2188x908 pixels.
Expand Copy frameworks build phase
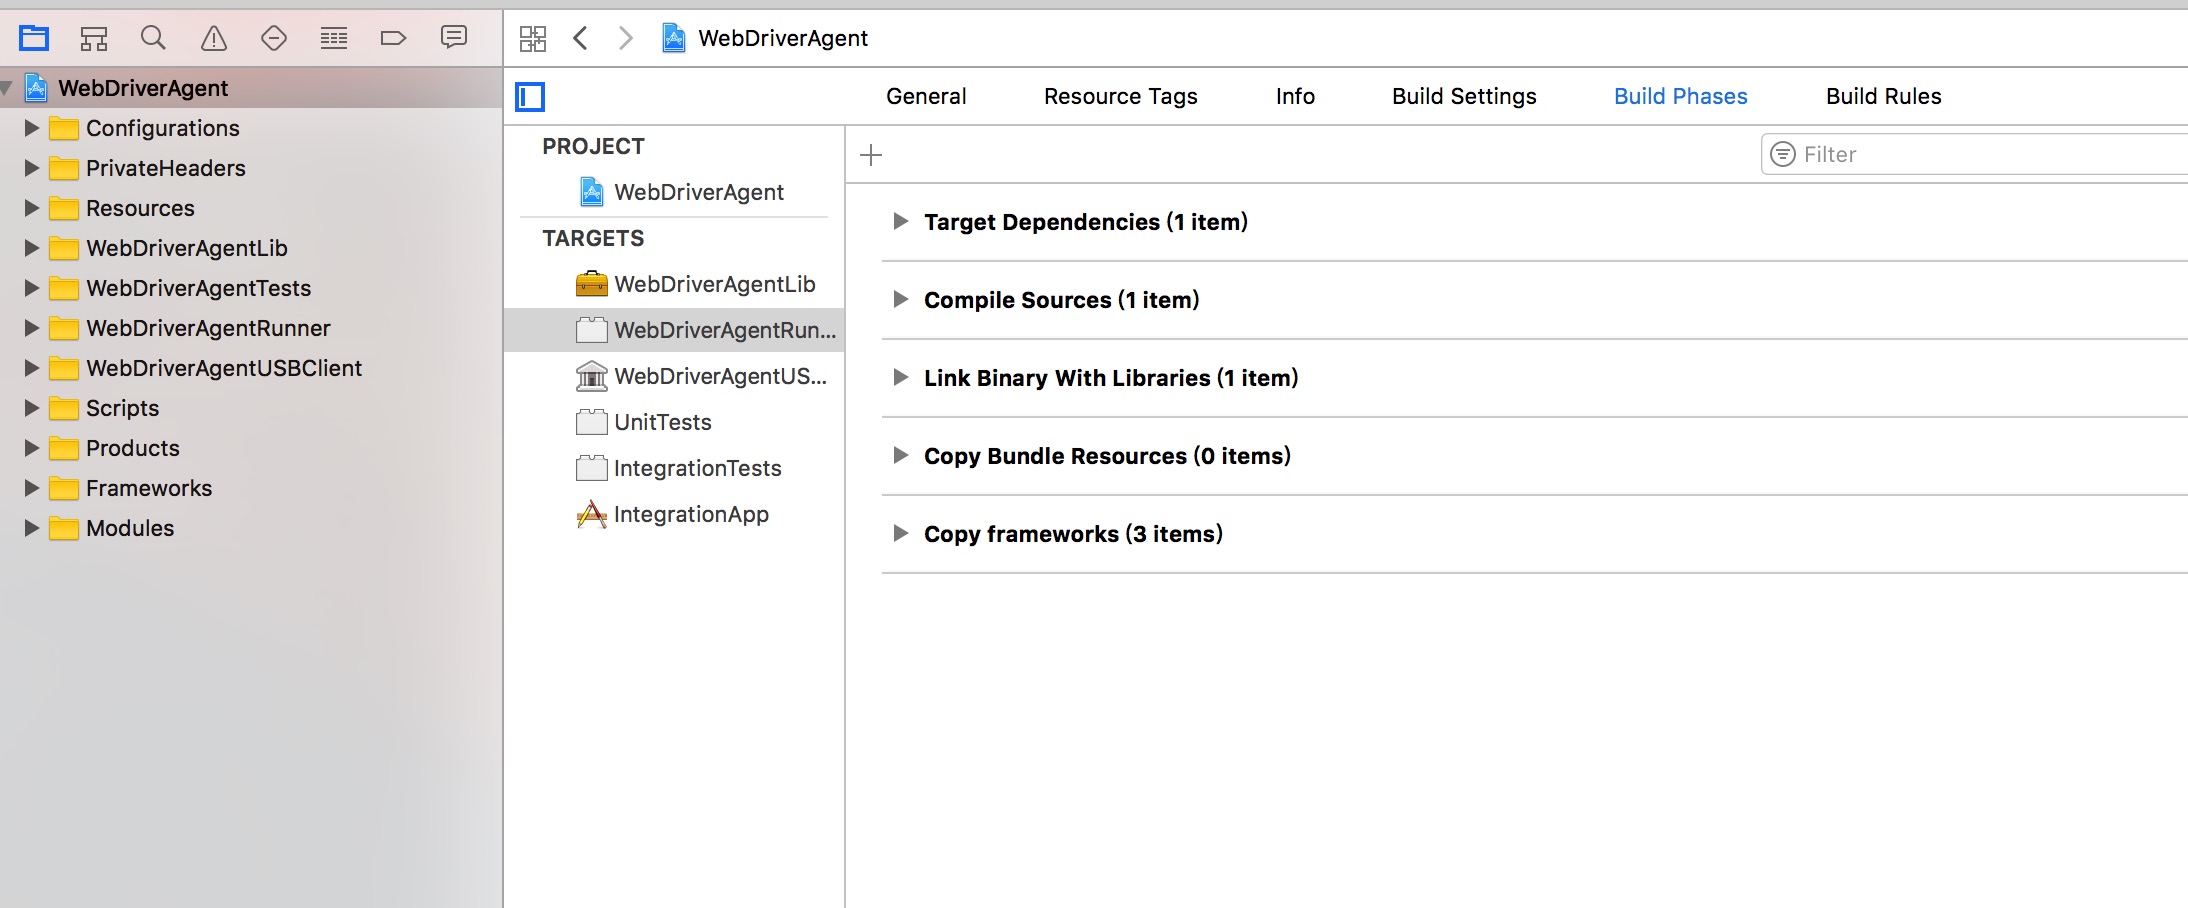pyautogui.click(x=900, y=533)
